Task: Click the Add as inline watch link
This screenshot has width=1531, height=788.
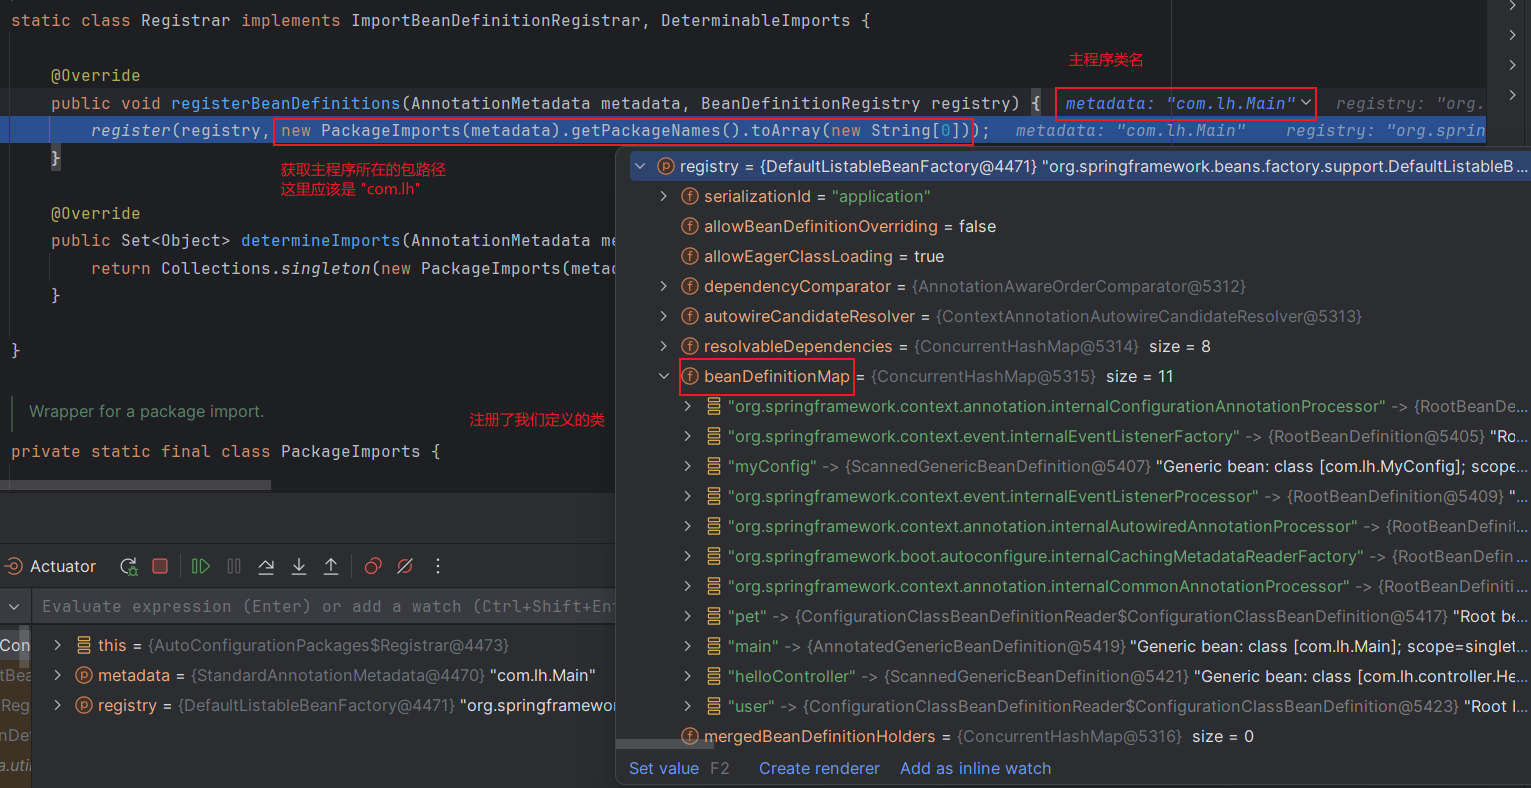Action: pyautogui.click(x=975, y=768)
